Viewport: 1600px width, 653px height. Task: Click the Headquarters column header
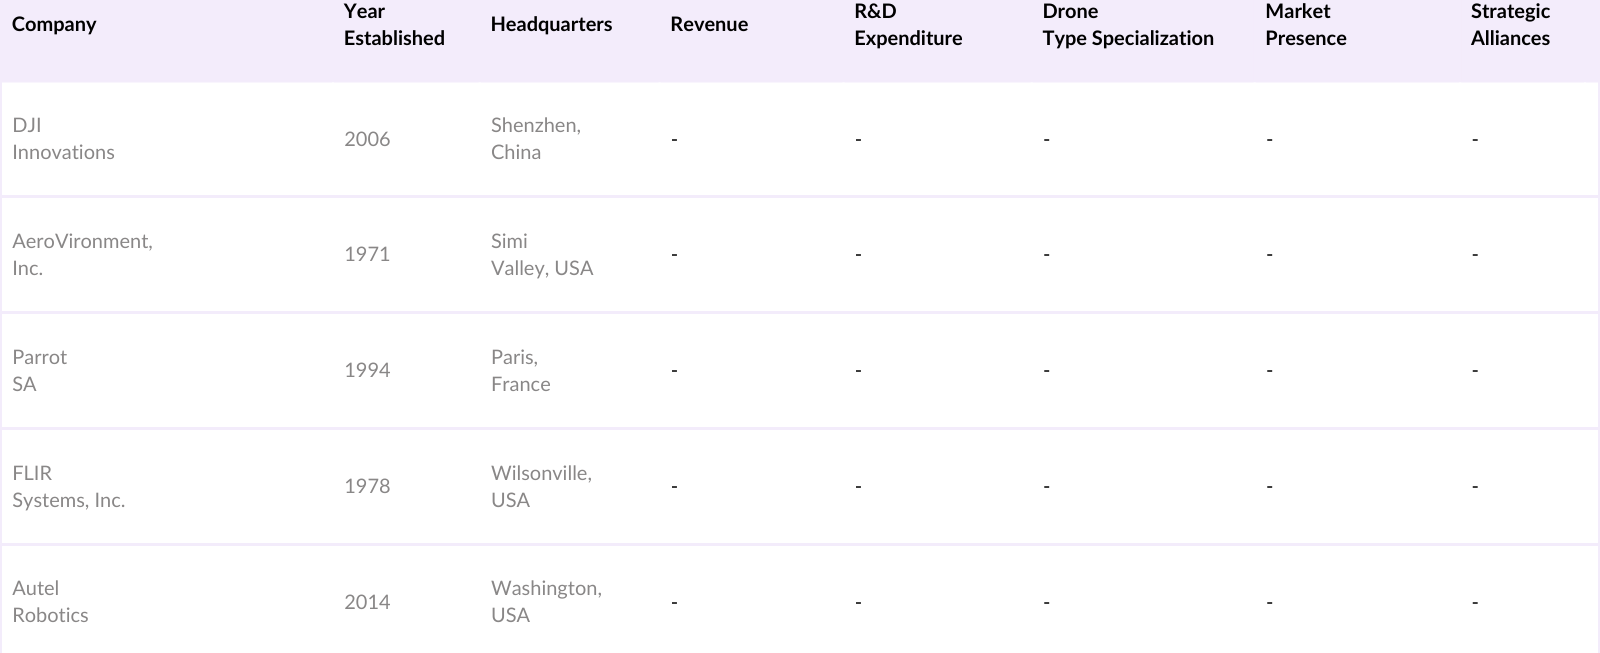click(x=551, y=25)
